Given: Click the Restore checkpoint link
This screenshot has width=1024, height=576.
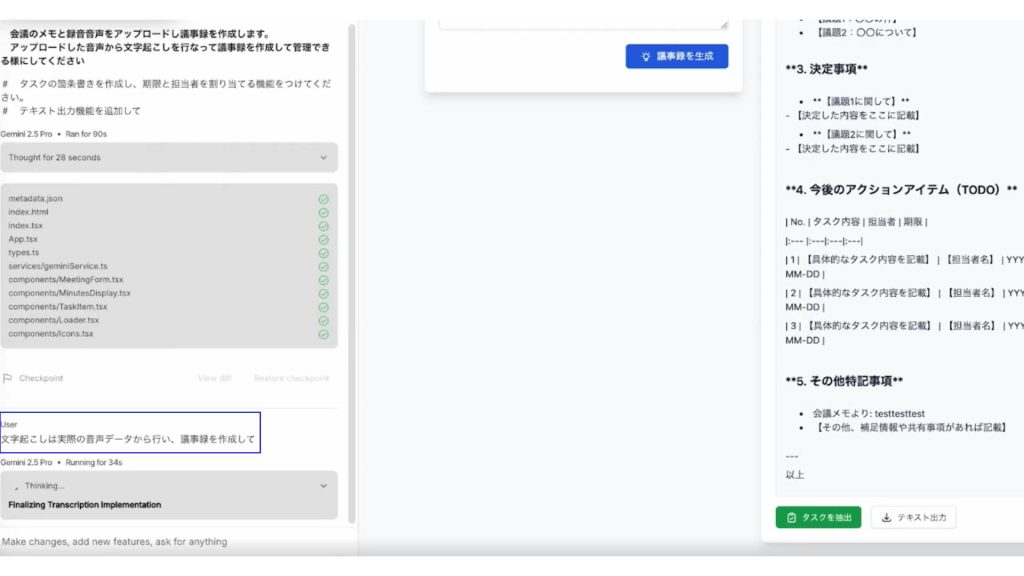Looking at the screenshot, I should 291,378.
